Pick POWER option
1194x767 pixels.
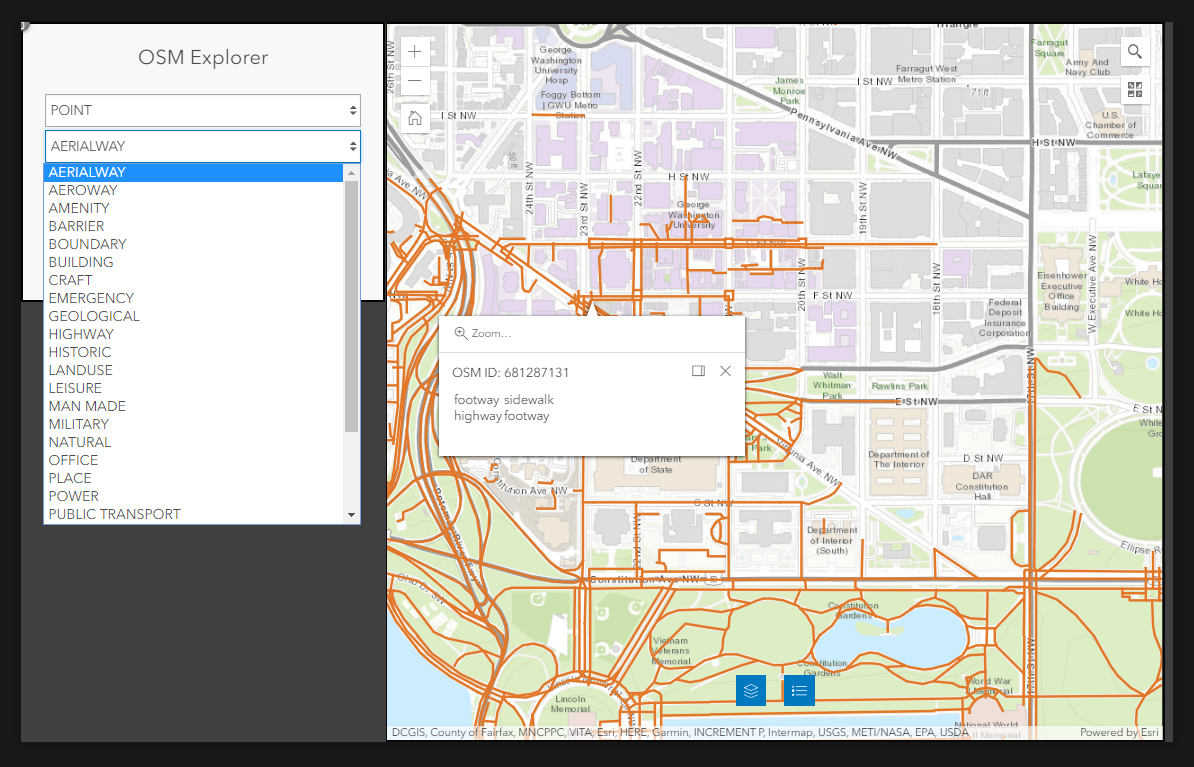coord(193,497)
